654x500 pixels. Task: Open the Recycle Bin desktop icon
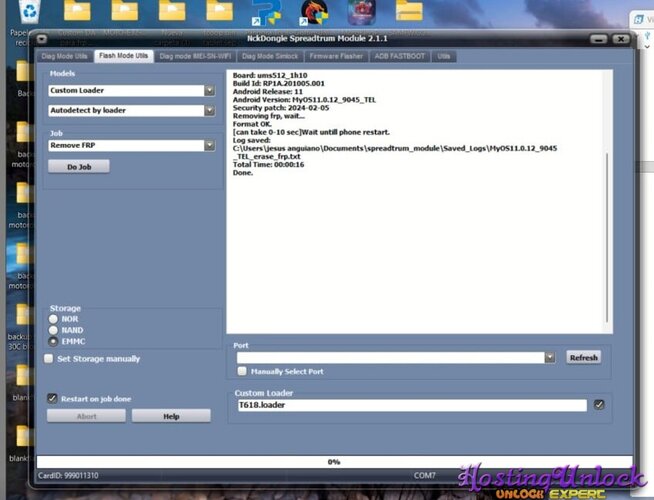30,11
